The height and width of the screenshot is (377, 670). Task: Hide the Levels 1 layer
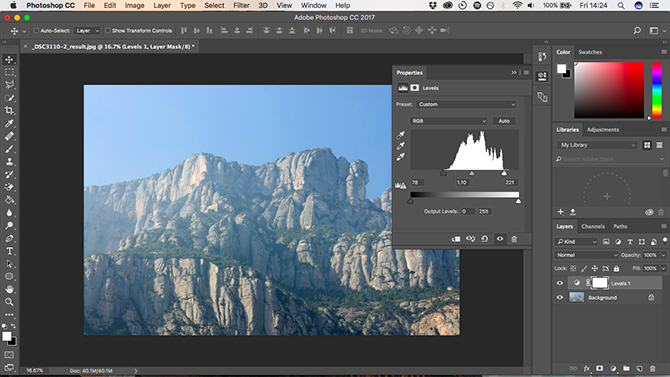pos(560,283)
